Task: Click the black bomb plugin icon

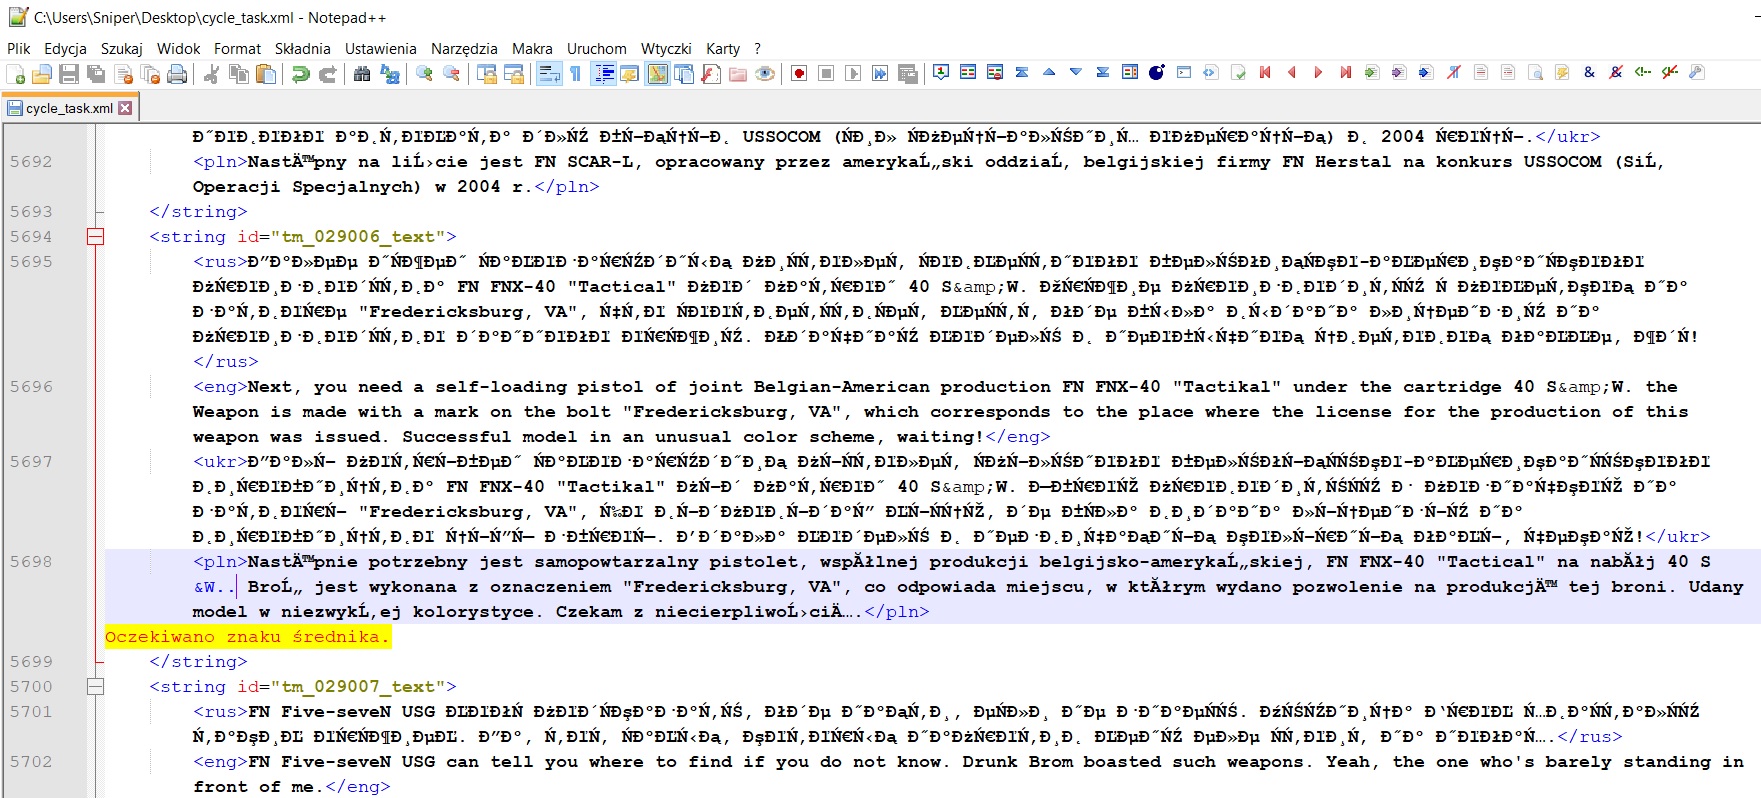Action: click(x=1157, y=72)
